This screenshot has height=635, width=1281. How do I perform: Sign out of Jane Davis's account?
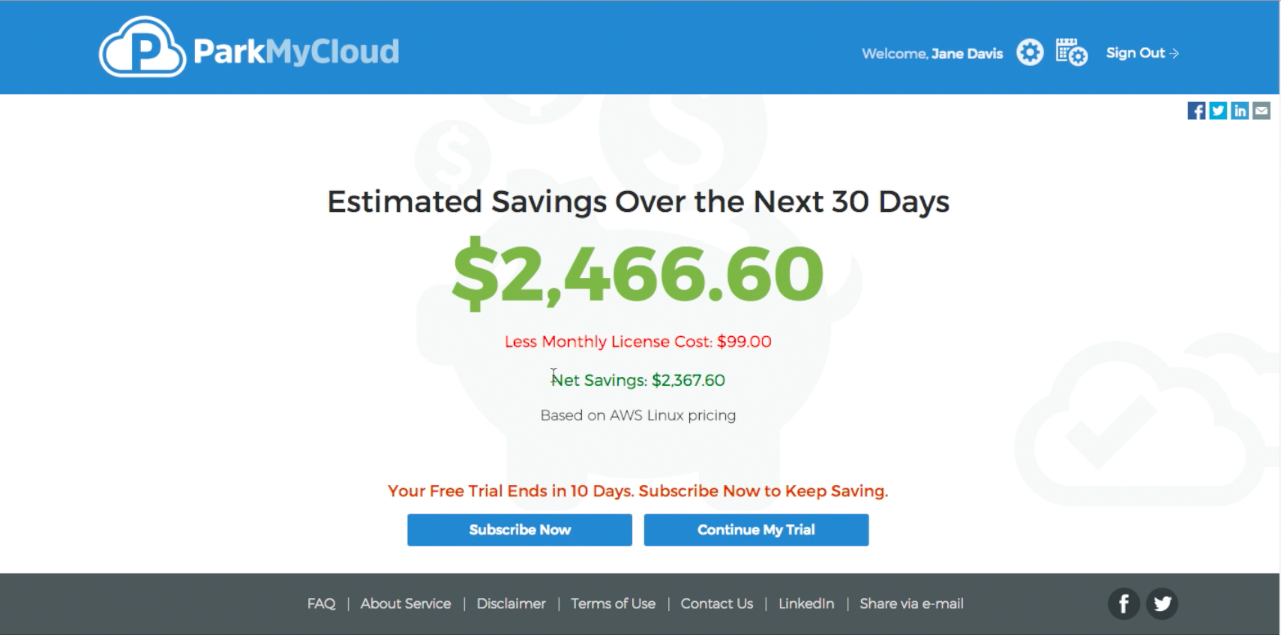pos(1141,53)
